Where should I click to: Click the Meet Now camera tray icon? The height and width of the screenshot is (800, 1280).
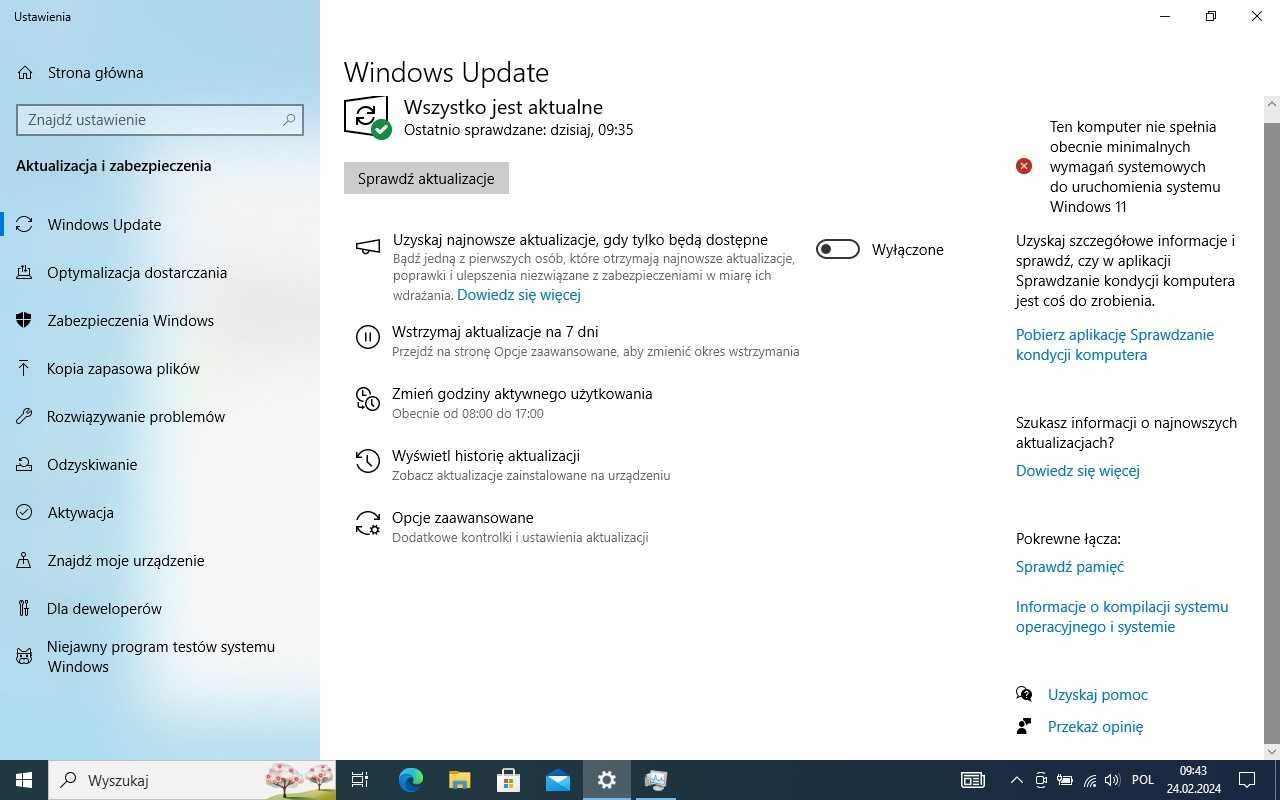[x=1041, y=780]
